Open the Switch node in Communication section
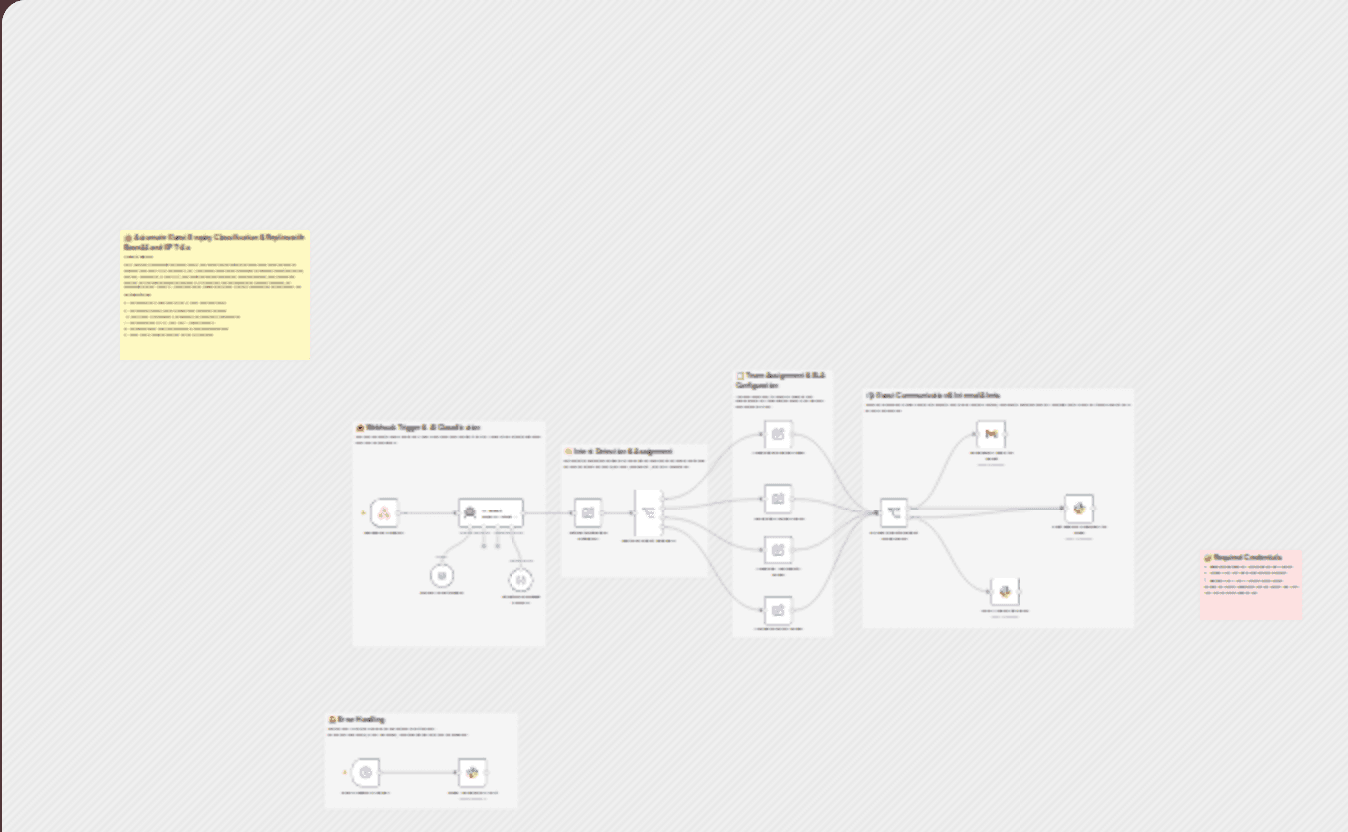The height and width of the screenshot is (832, 1348). click(x=894, y=513)
